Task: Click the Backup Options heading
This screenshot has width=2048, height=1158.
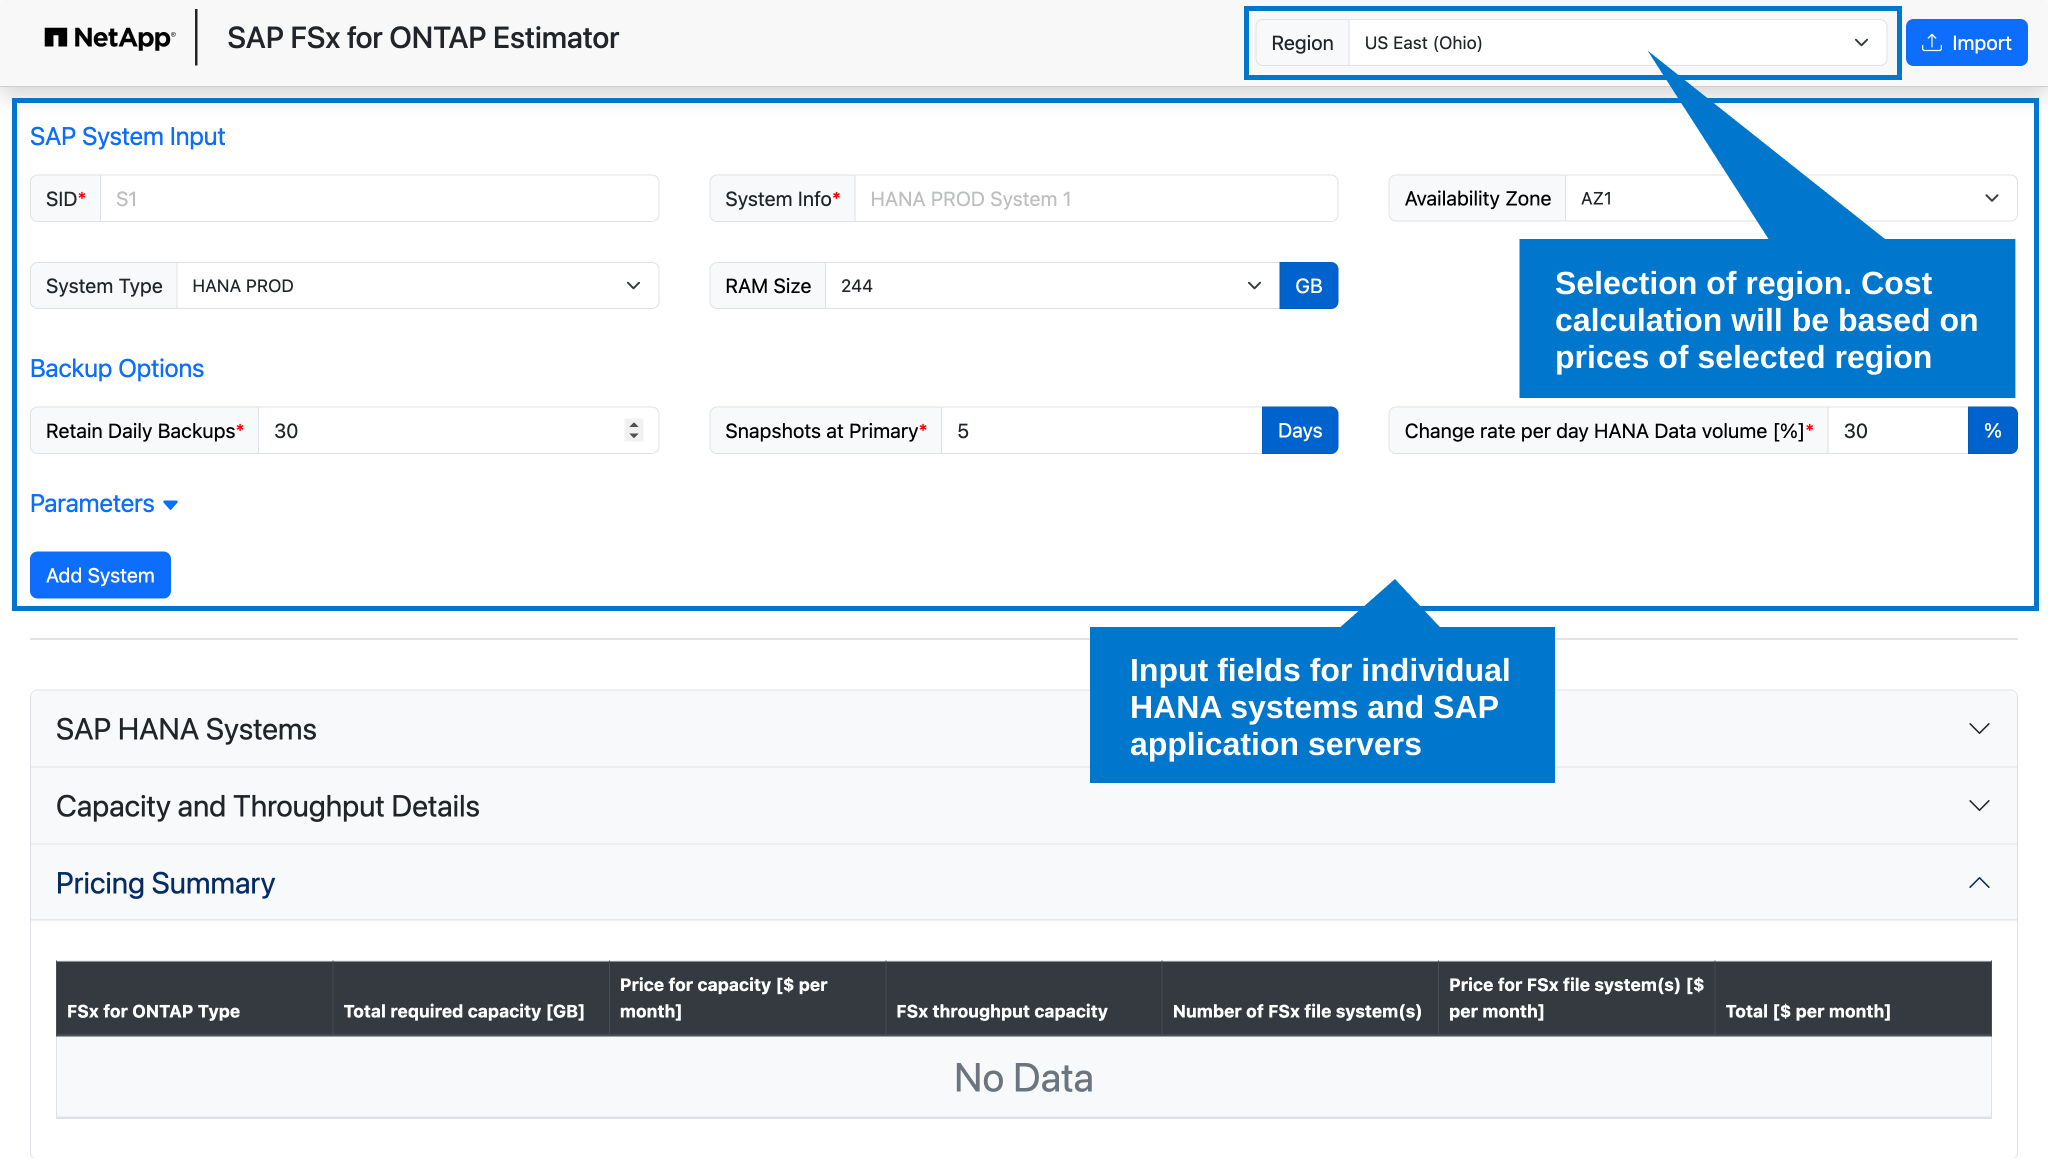Action: [x=117, y=368]
